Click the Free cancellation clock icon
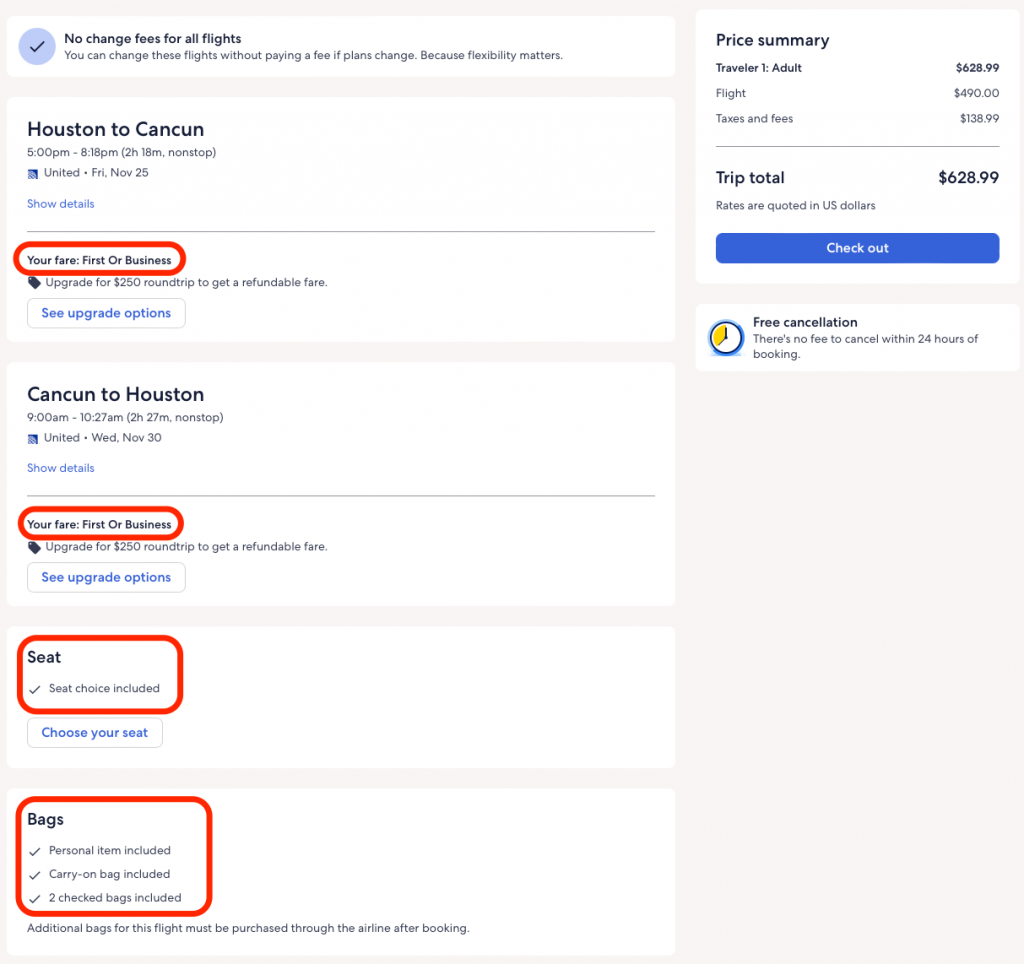Screen dimensions: 1024x964 725,338
